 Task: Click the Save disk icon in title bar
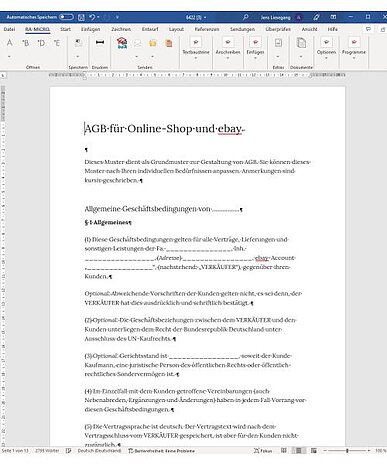point(81,17)
